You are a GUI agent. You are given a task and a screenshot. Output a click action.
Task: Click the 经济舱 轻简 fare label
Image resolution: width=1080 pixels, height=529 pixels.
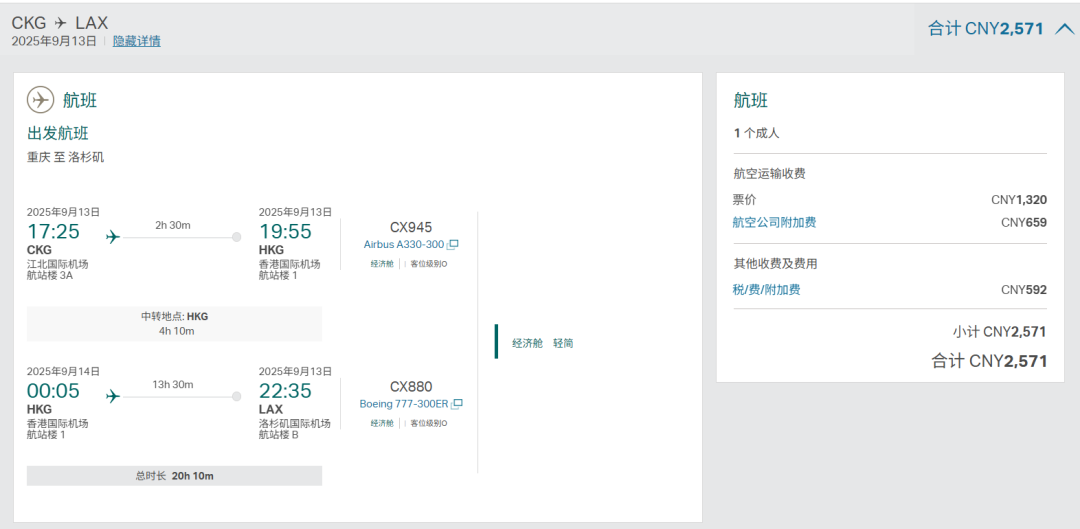pos(543,343)
